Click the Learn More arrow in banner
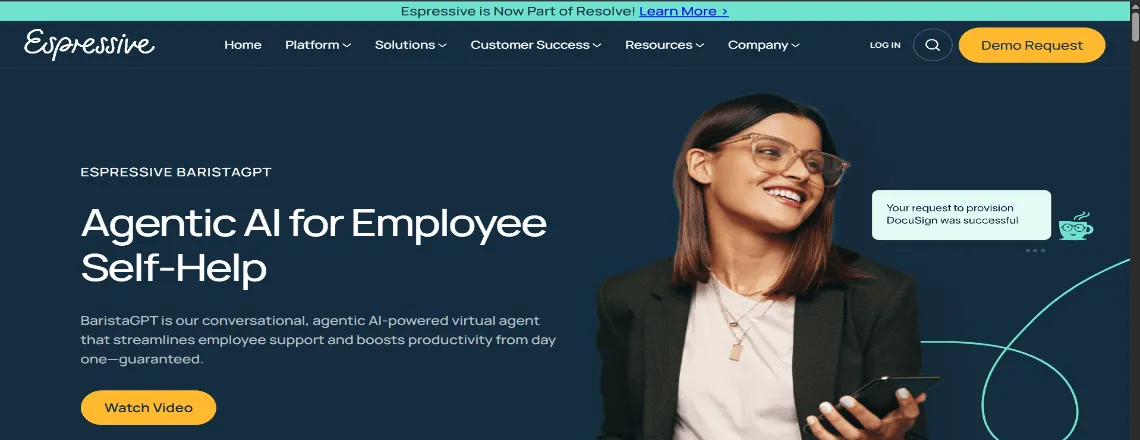The image size is (1140, 440). [723, 12]
